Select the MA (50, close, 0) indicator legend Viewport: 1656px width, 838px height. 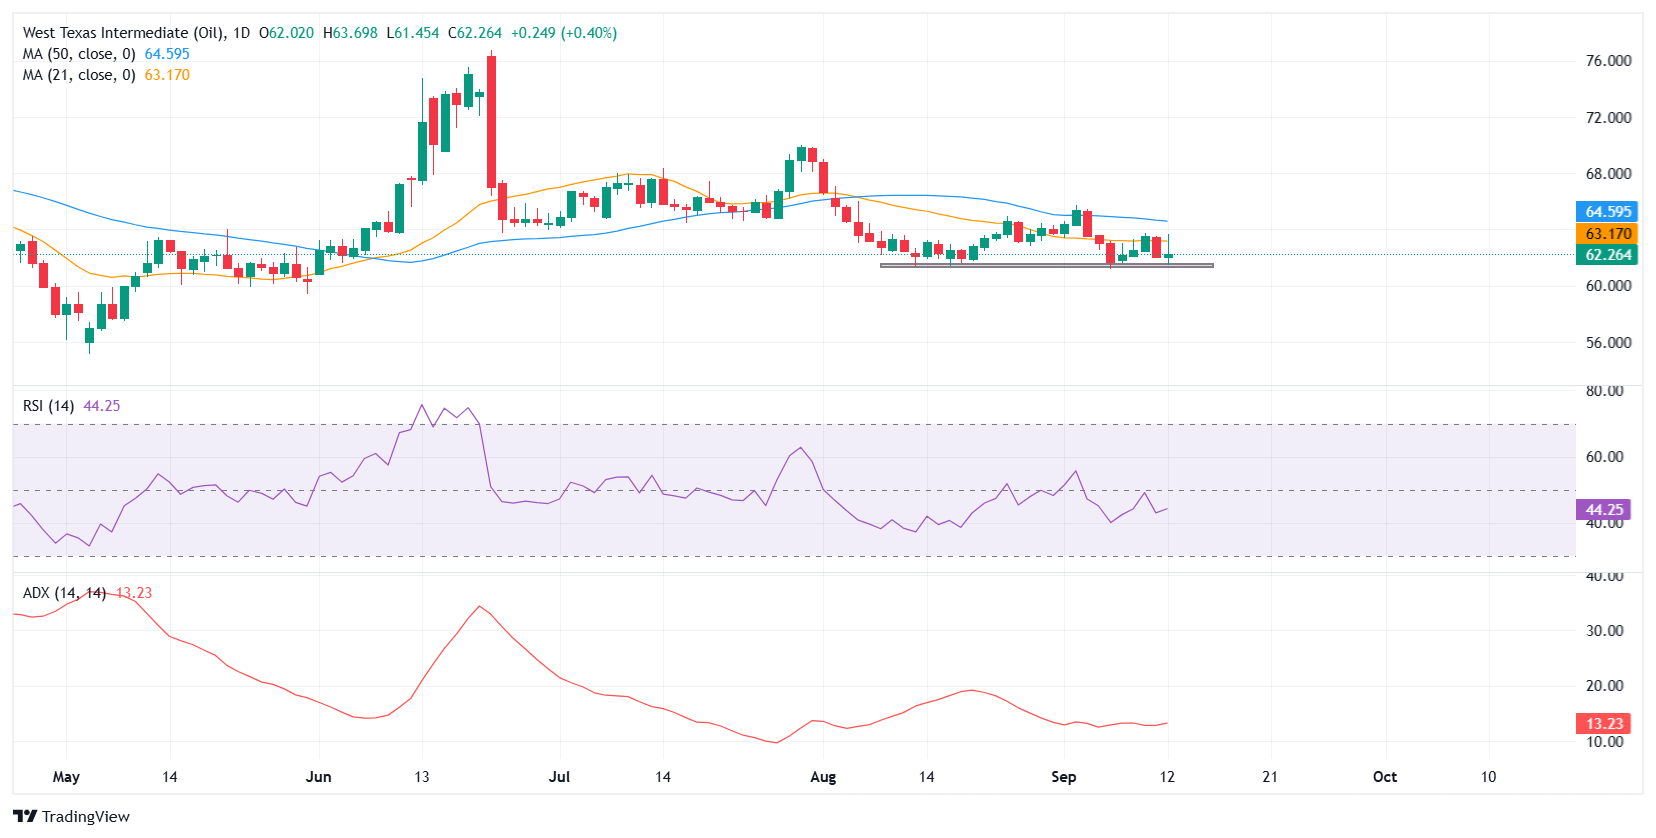pos(79,54)
